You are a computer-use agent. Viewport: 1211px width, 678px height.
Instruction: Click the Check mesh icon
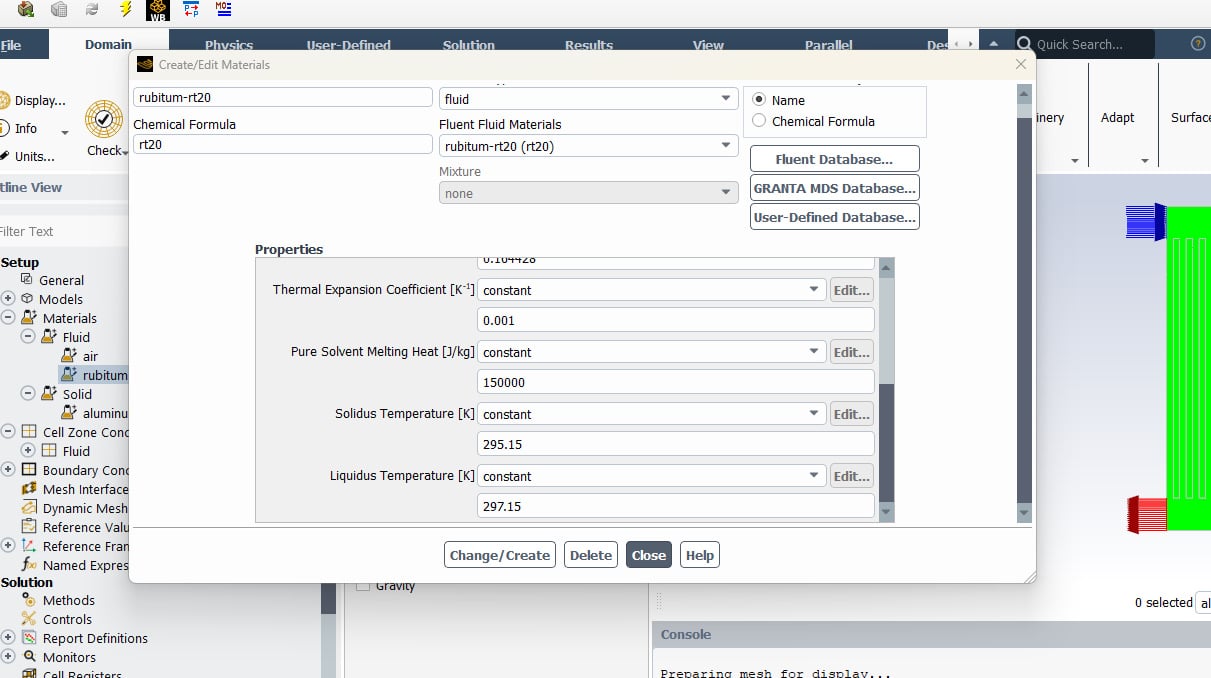tap(104, 120)
